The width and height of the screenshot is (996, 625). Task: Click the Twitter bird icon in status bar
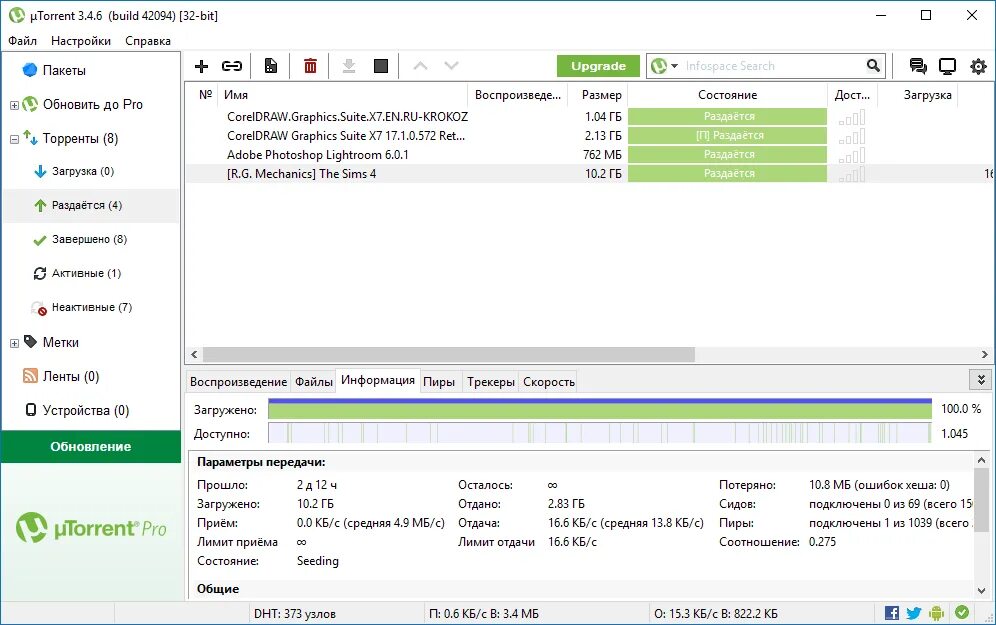(914, 613)
